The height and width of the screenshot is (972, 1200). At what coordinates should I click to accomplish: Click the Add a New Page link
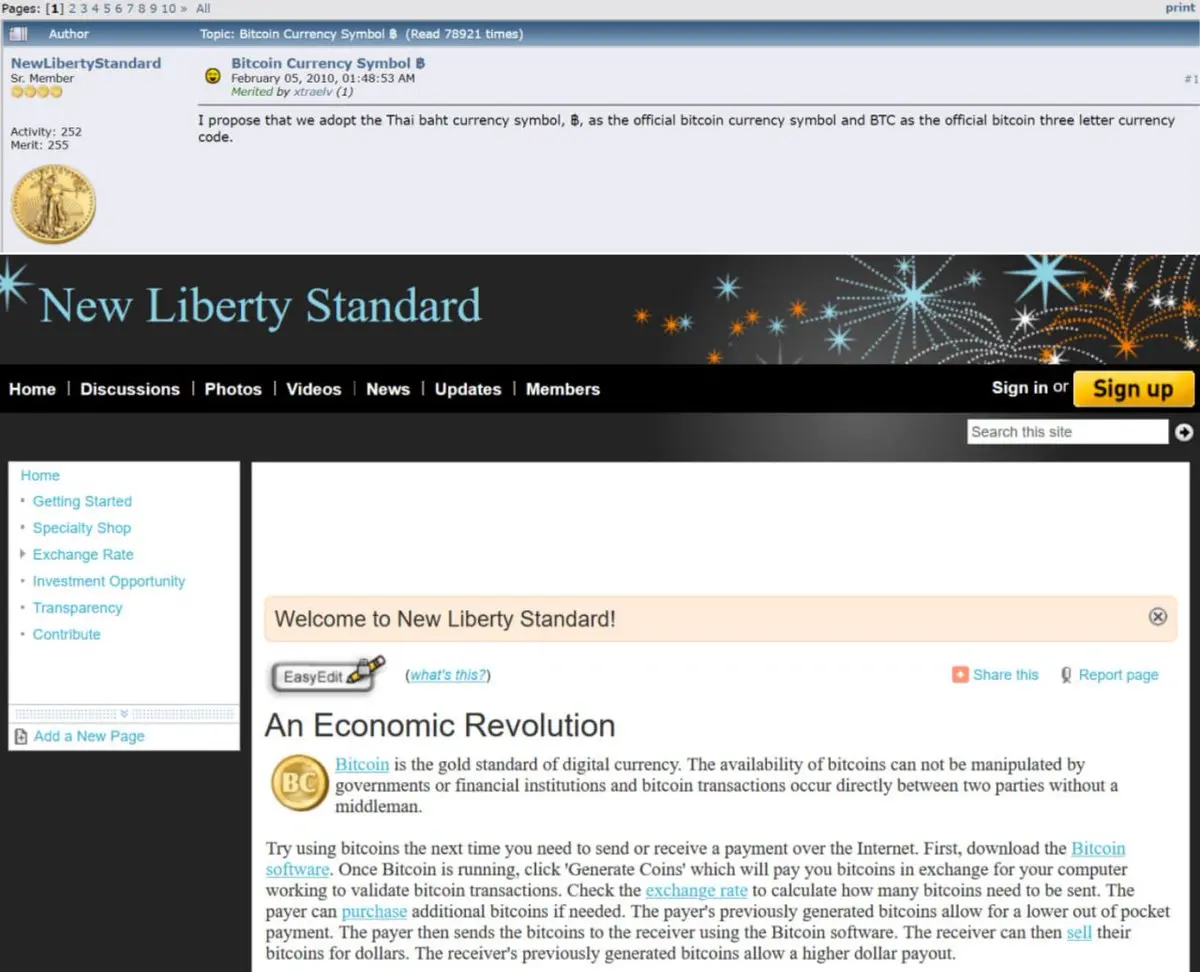[x=89, y=736]
